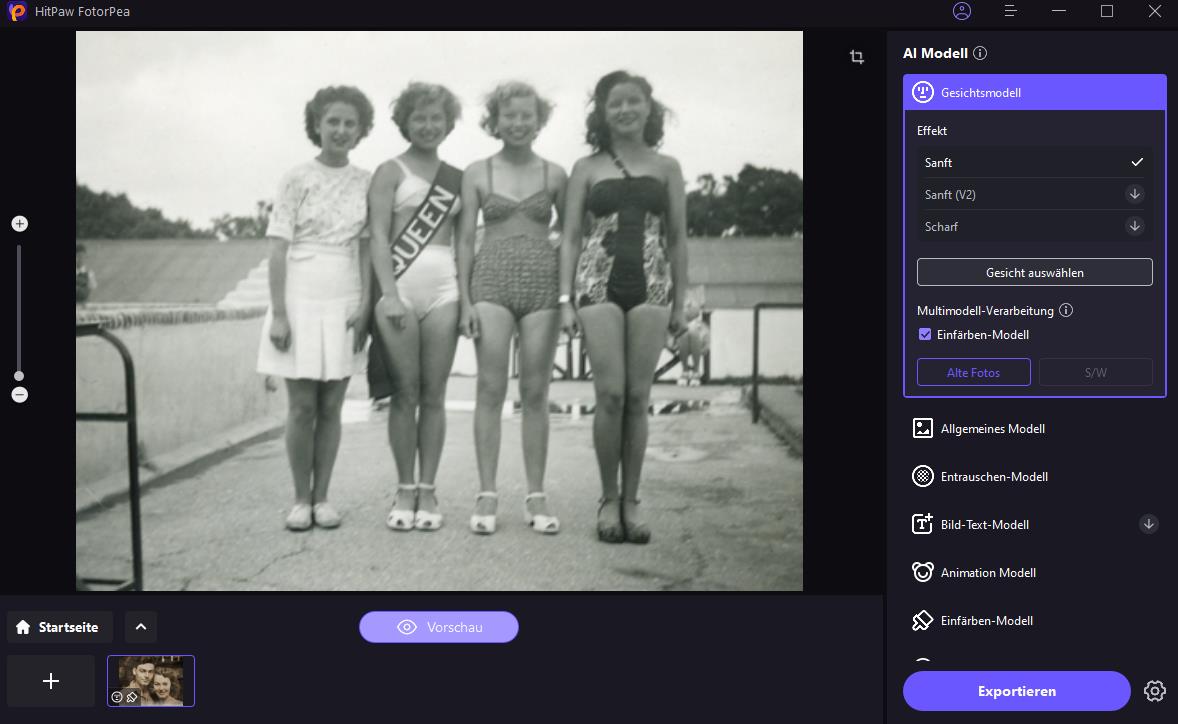Select the Allgemeines Modell entry
1178x724 pixels.
click(x=992, y=428)
